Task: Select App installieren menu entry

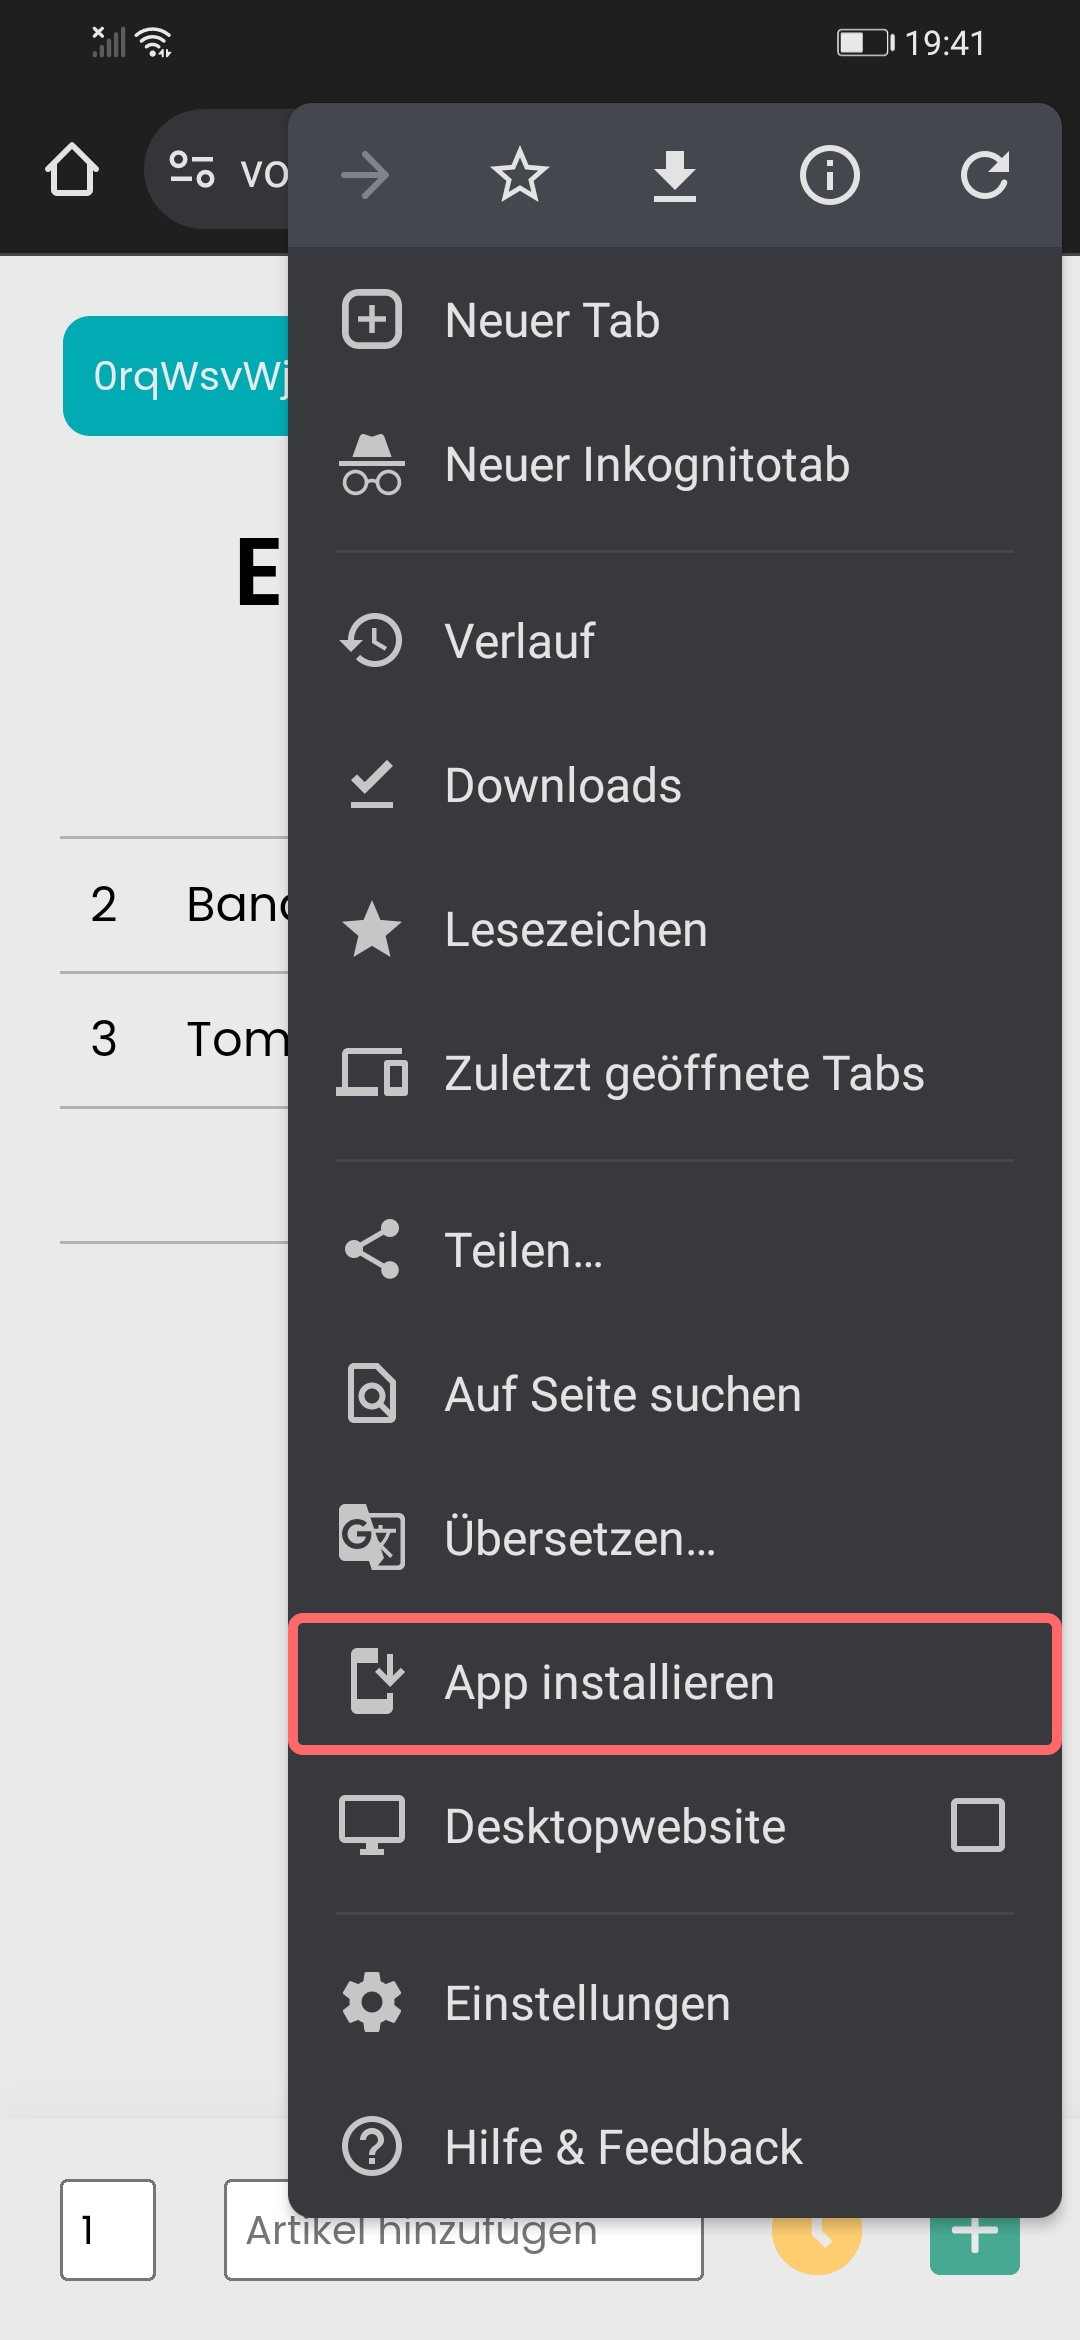Action: pos(675,1682)
